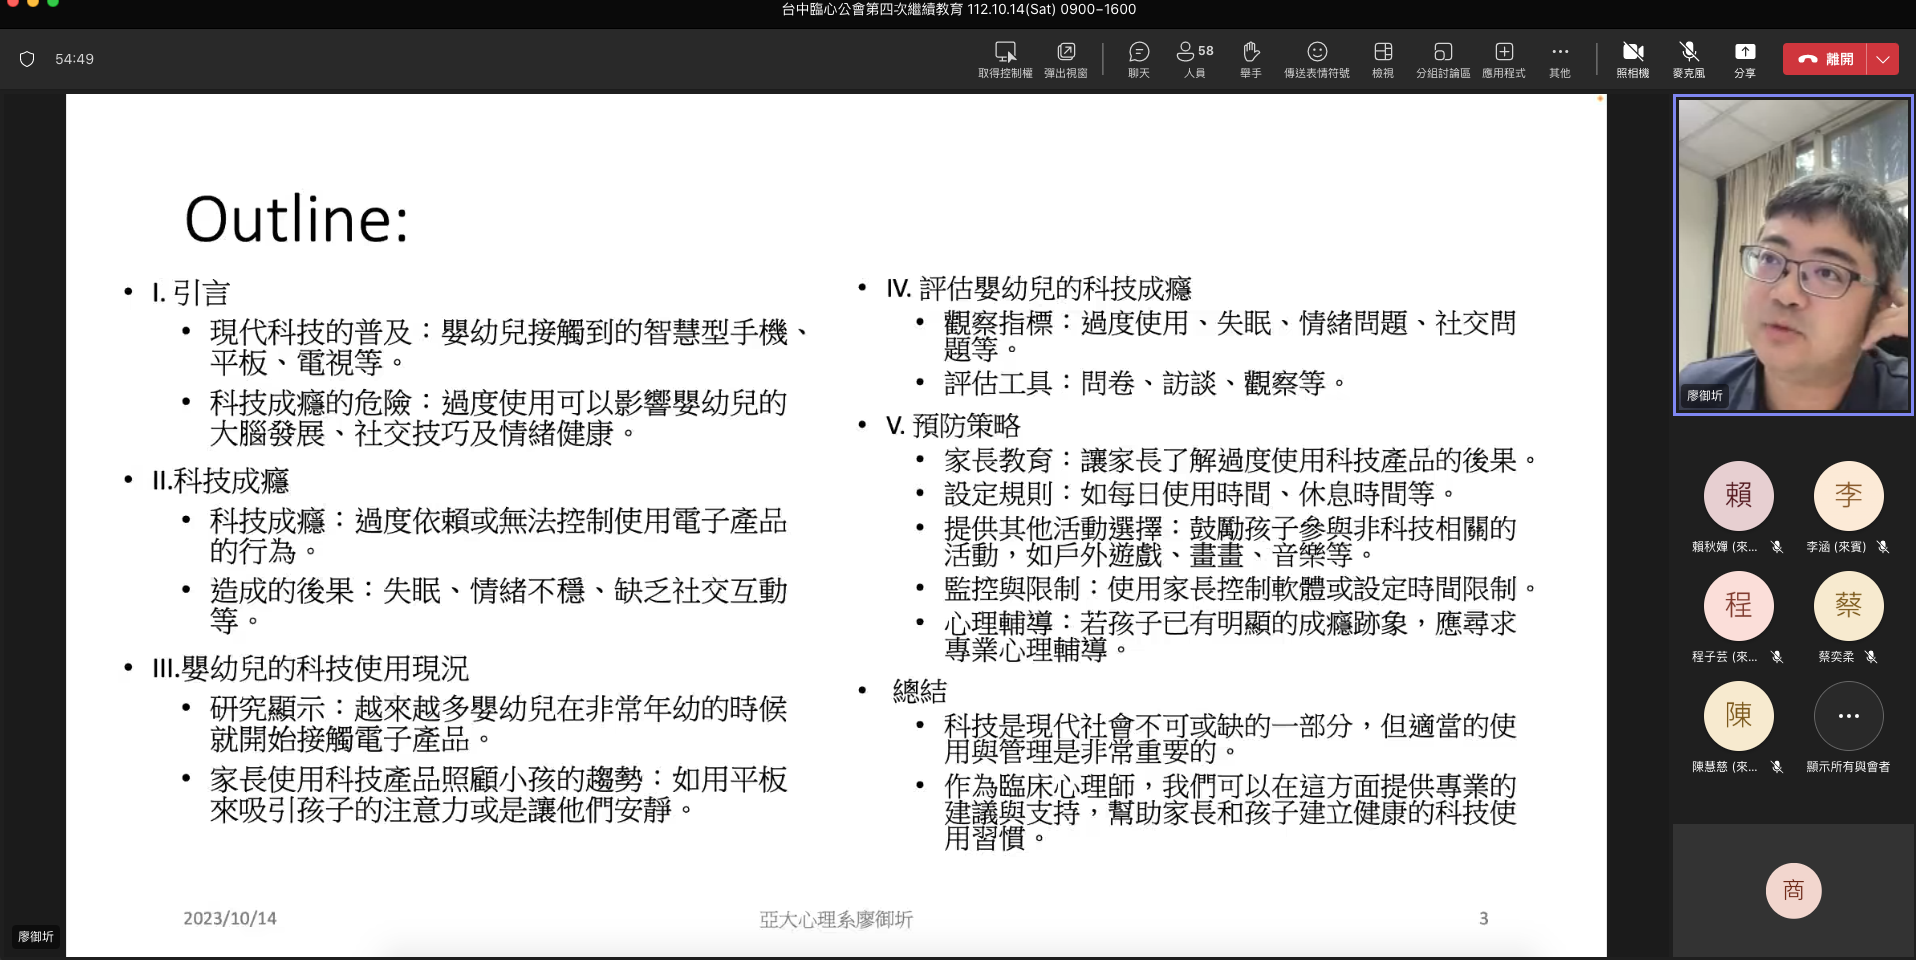Image resolution: width=1916 pixels, height=960 pixels.
Task: Click the heading 總結 on the slide
Action: [x=920, y=691]
